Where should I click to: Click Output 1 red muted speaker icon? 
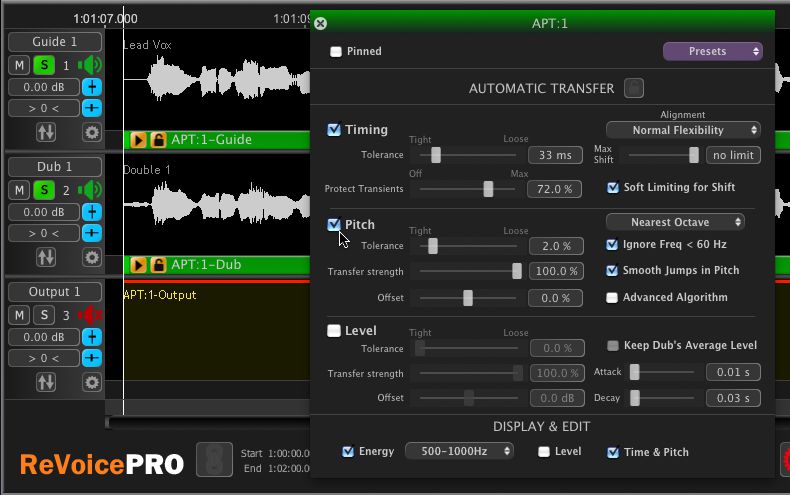[x=90, y=315]
